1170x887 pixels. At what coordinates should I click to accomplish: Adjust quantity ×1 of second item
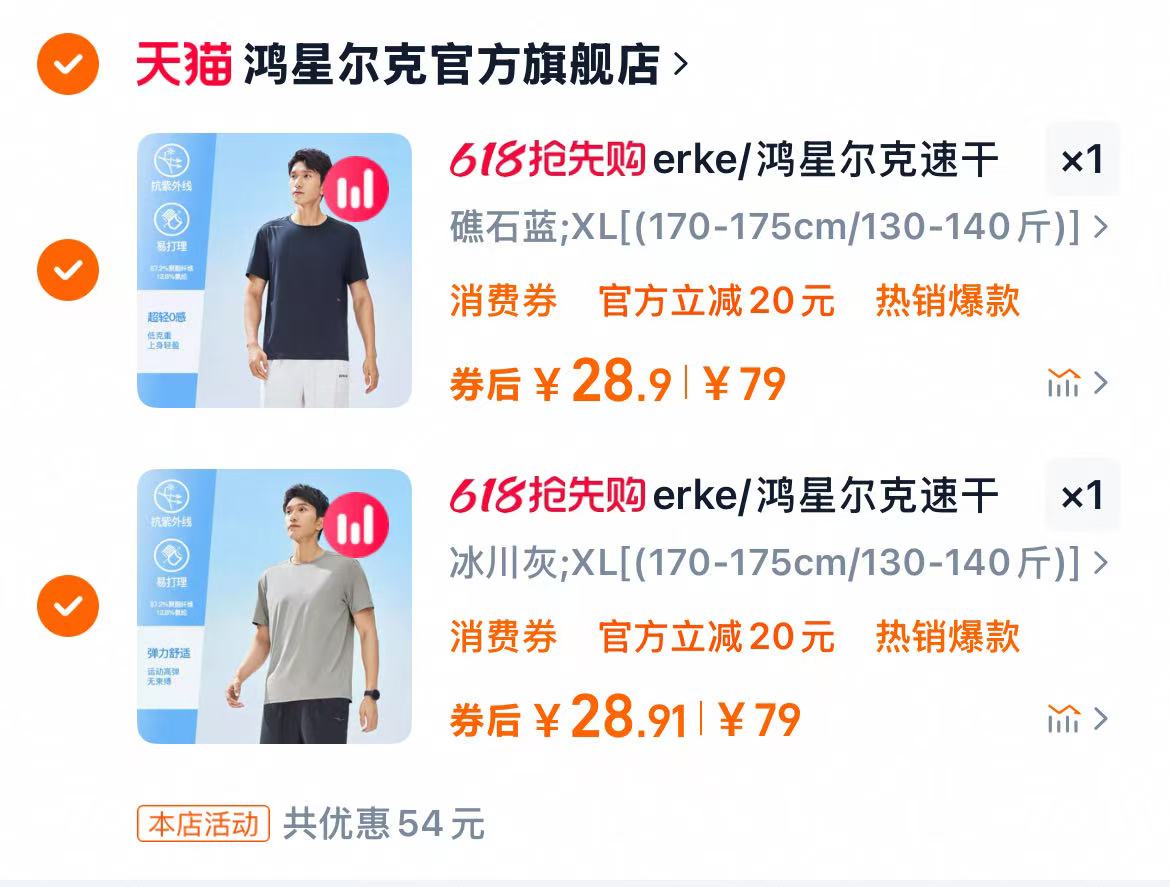pyautogui.click(x=1082, y=496)
